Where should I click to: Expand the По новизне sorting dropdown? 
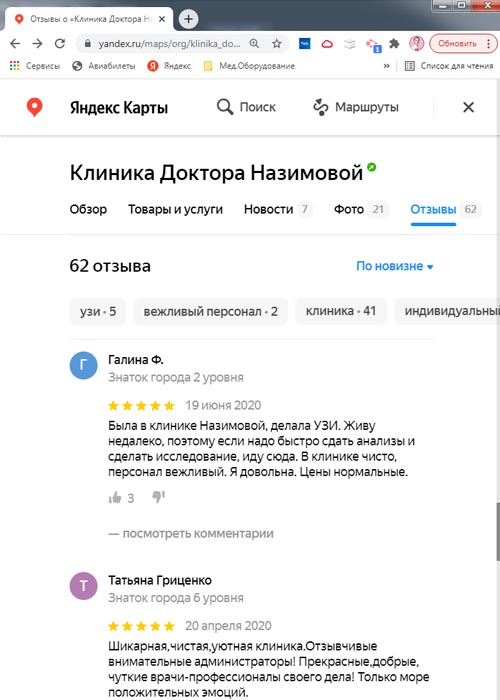(x=395, y=266)
